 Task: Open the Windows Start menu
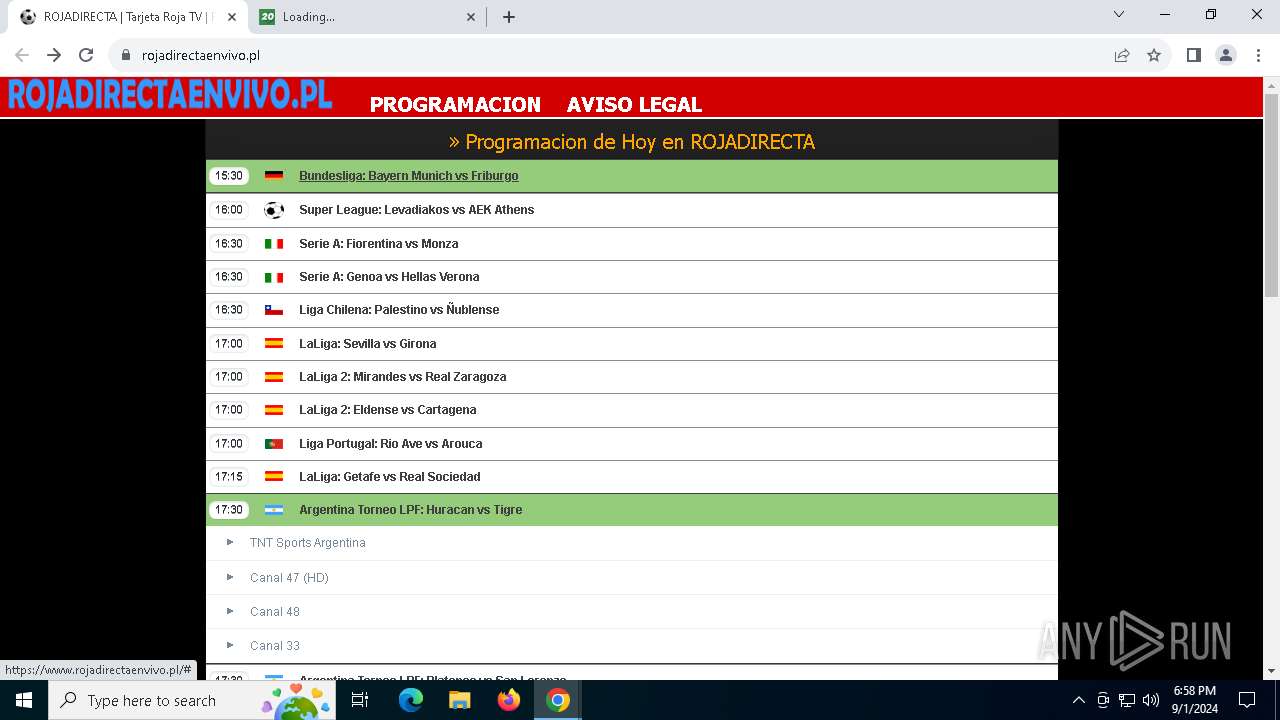pos(24,700)
